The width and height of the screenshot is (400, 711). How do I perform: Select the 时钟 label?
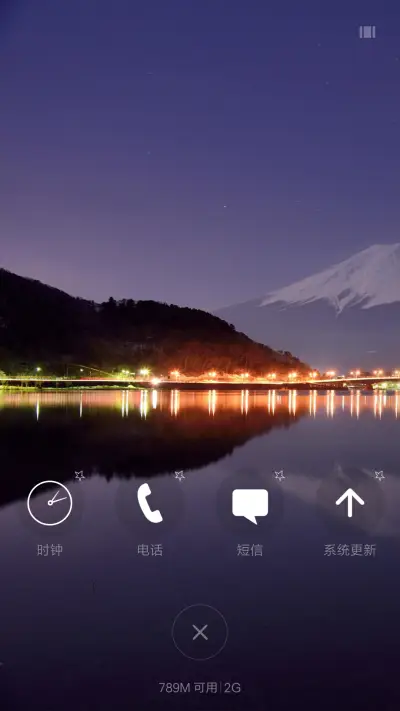tap(50, 550)
